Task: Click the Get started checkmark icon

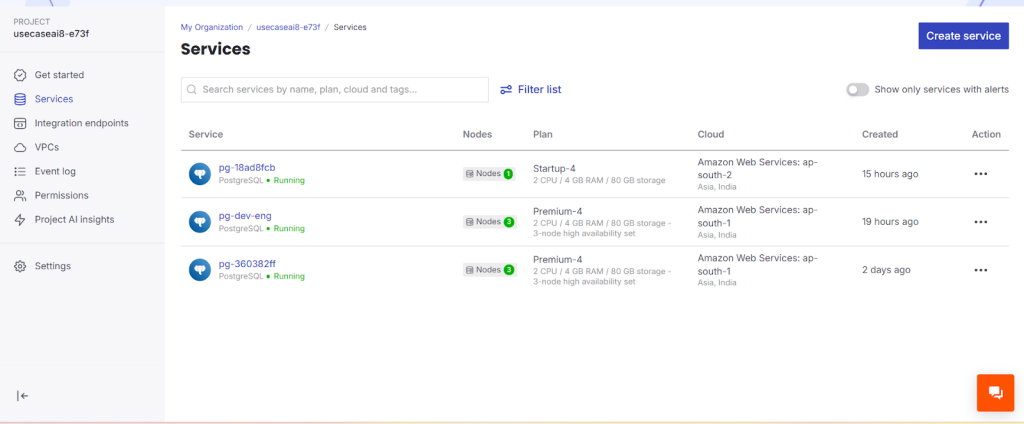Action: tap(20, 75)
